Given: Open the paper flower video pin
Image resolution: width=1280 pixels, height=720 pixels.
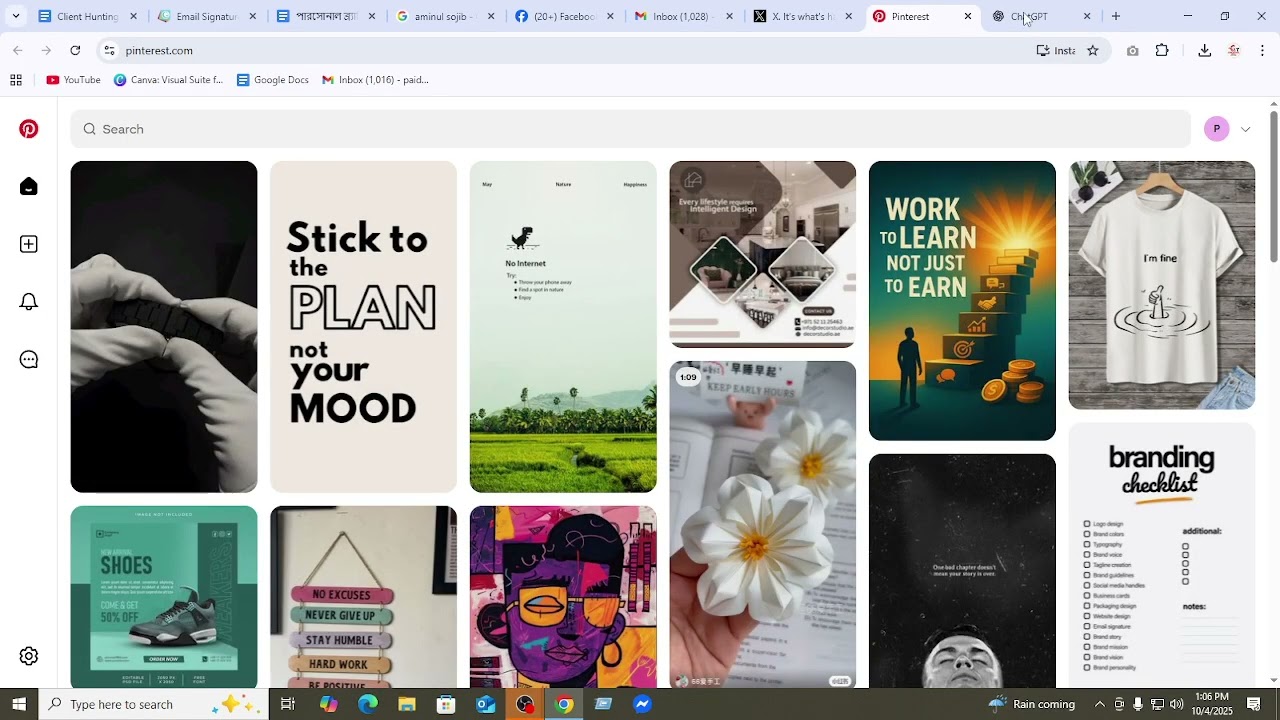Looking at the screenshot, I should pyautogui.click(x=763, y=525).
